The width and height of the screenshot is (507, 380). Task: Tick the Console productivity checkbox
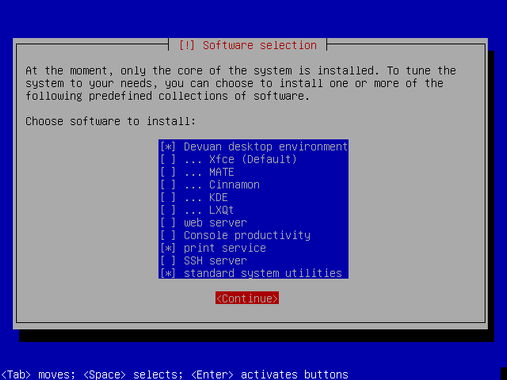[x=168, y=235]
